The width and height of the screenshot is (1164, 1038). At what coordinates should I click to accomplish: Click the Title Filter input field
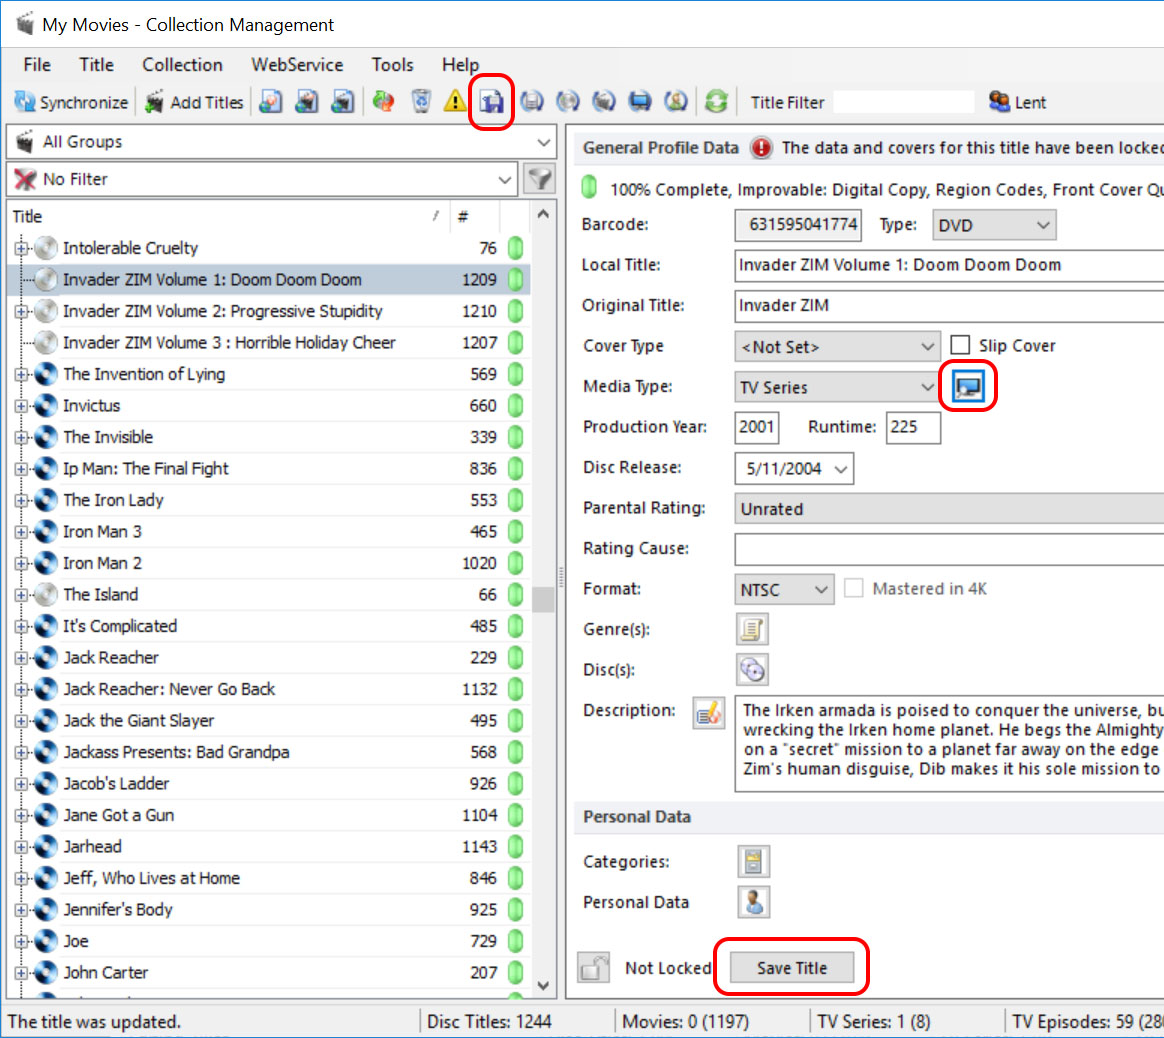(903, 102)
